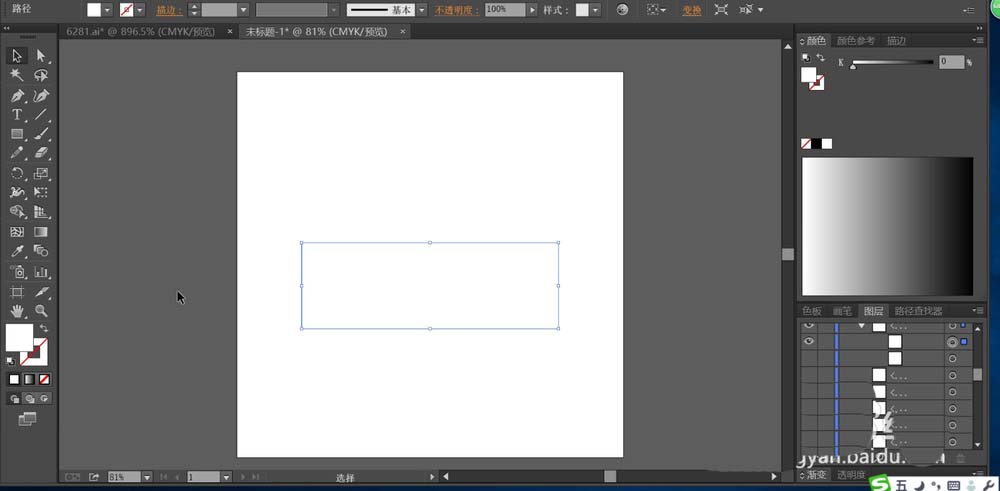Swap fill and stroke in toolbox
Image resolution: width=1000 pixels, height=491 pixels.
44,328
